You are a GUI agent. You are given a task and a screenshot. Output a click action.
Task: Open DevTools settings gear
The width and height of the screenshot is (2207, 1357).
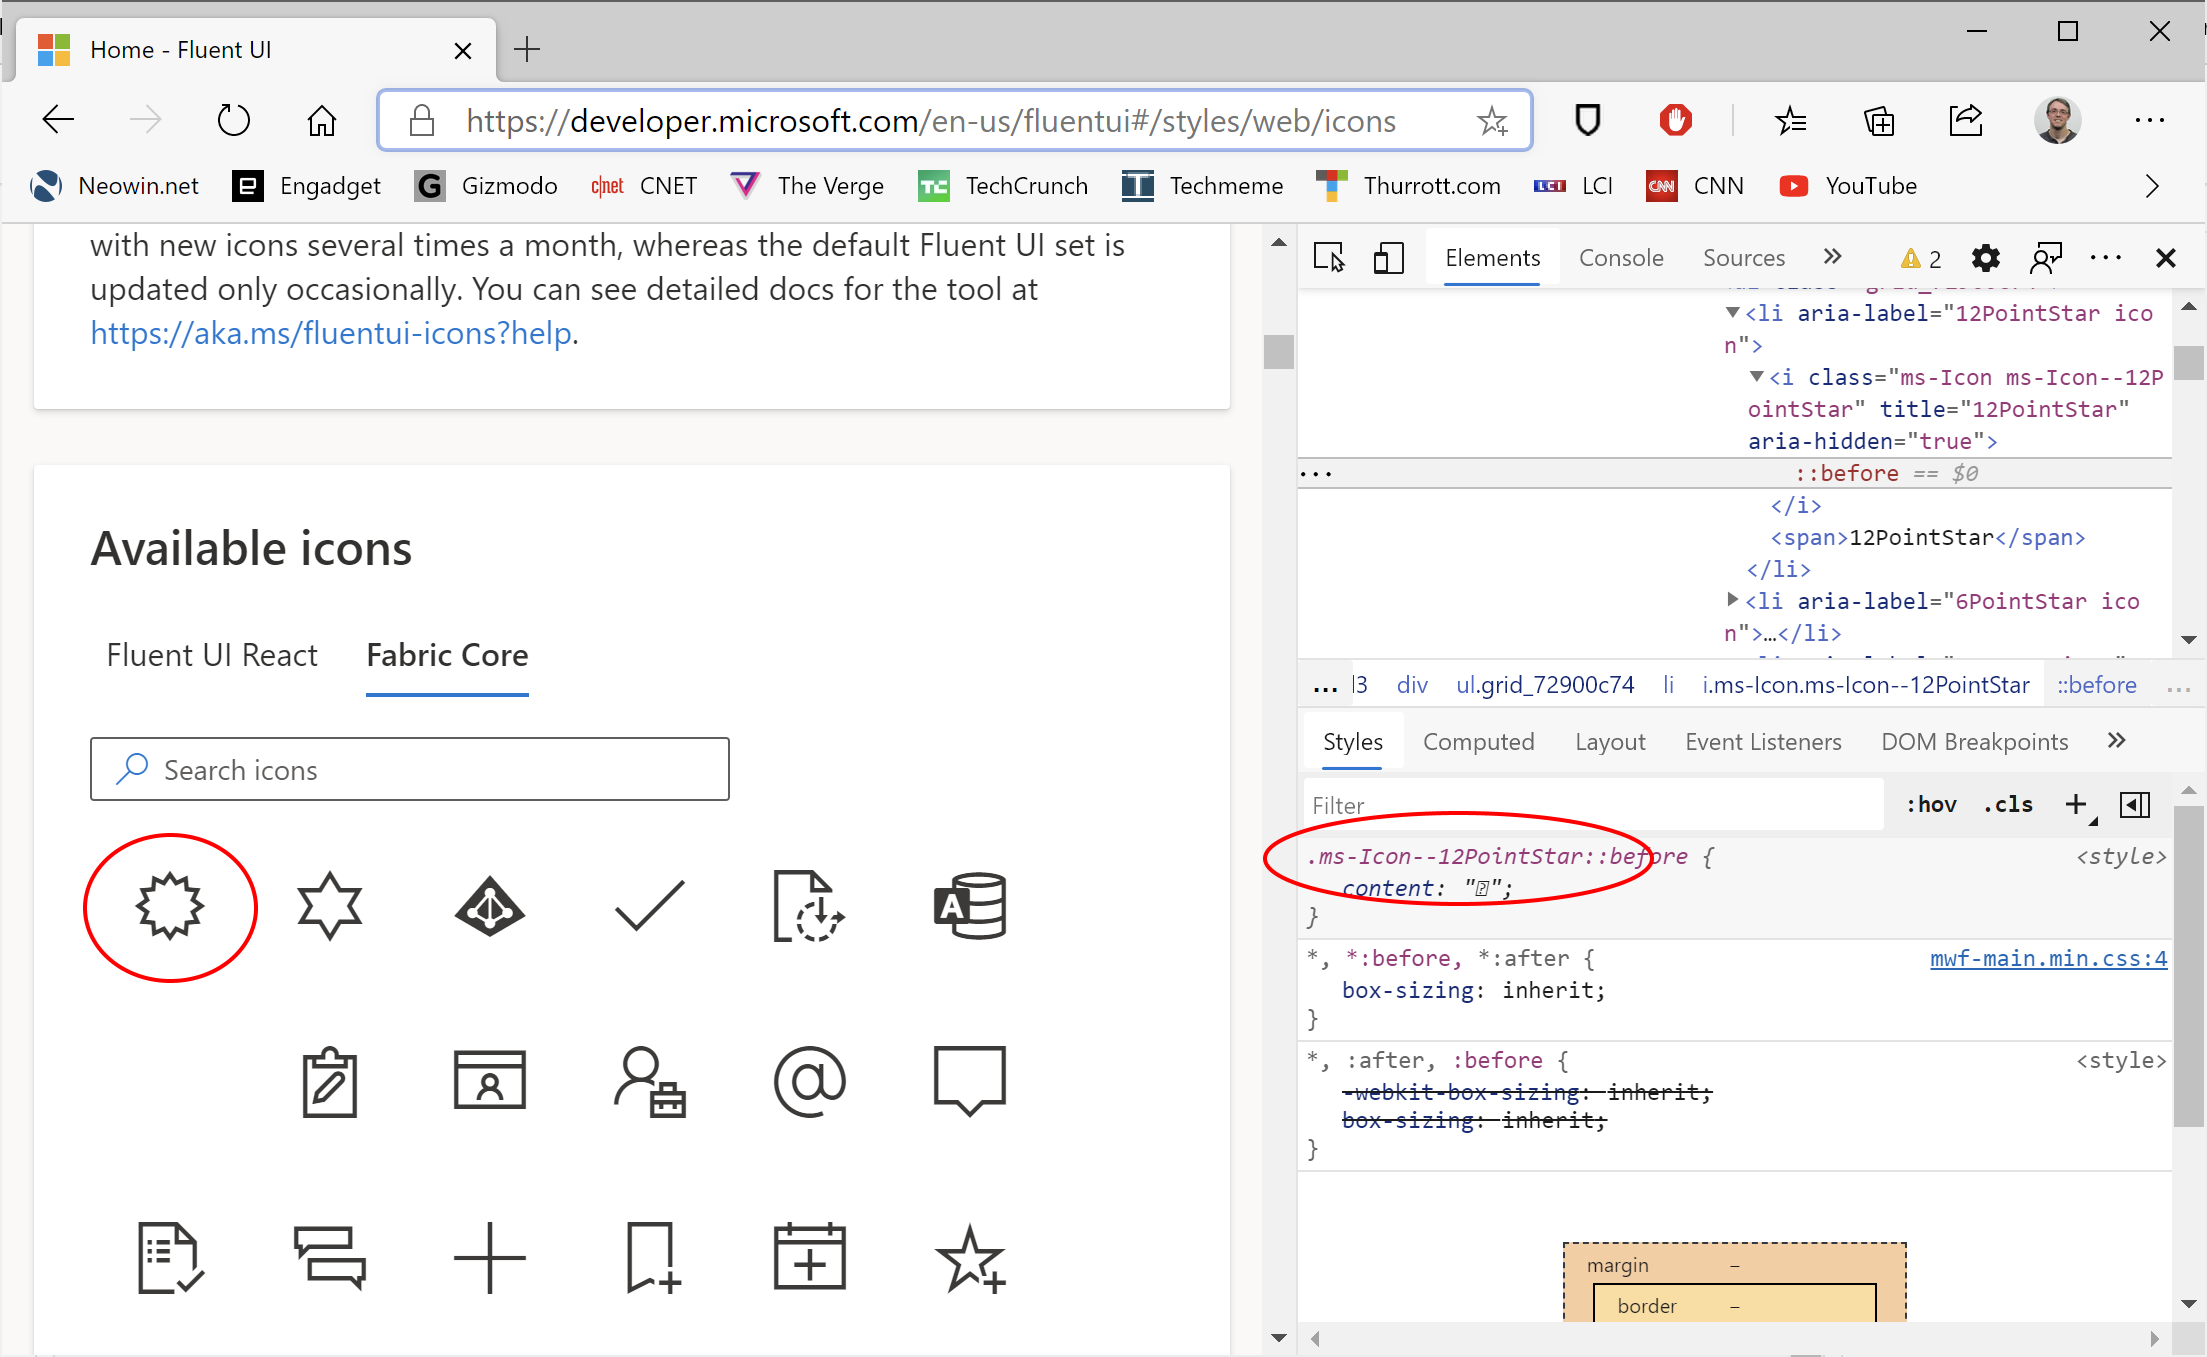coord(1985,258)
